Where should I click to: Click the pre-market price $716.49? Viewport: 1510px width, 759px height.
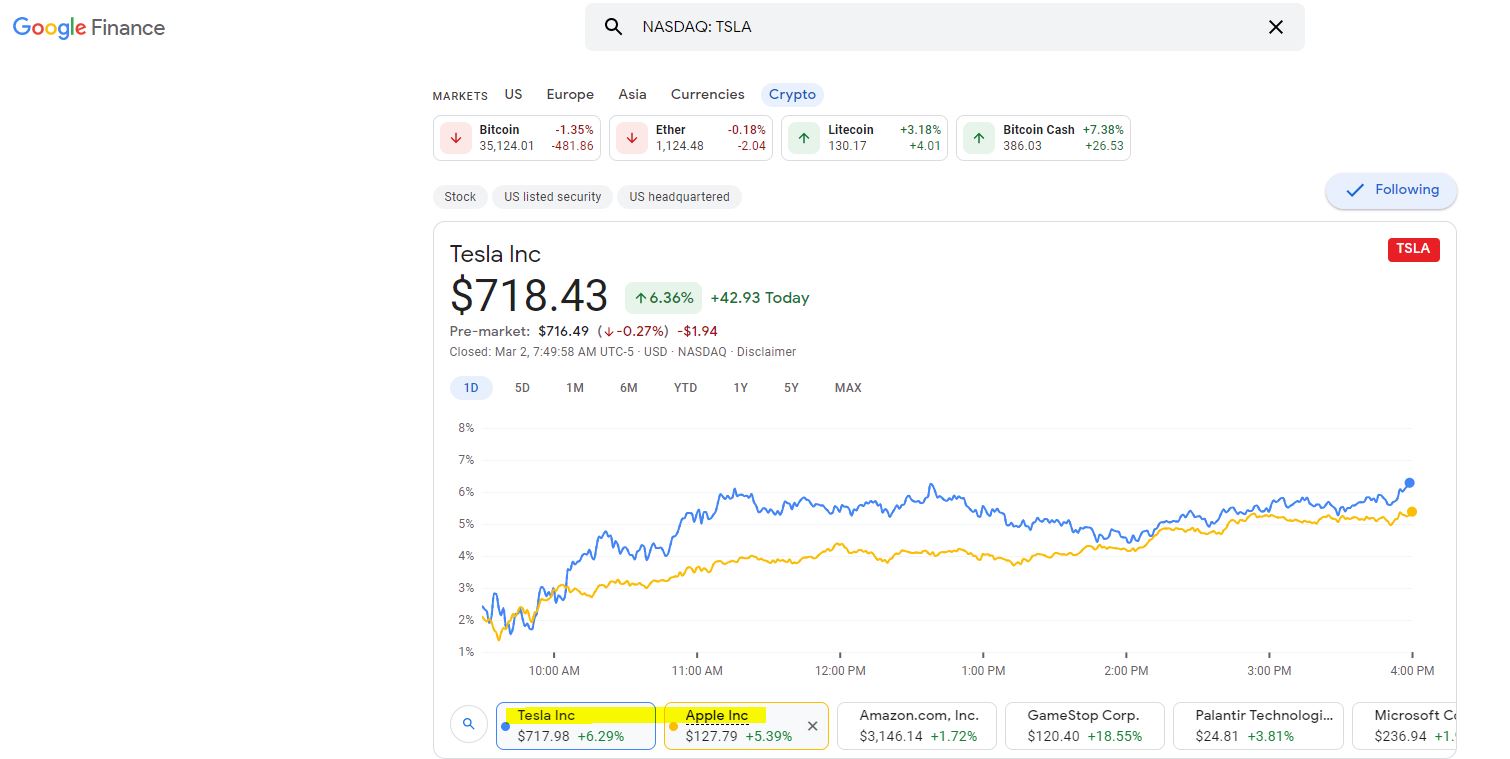click(x=564, y=331)
